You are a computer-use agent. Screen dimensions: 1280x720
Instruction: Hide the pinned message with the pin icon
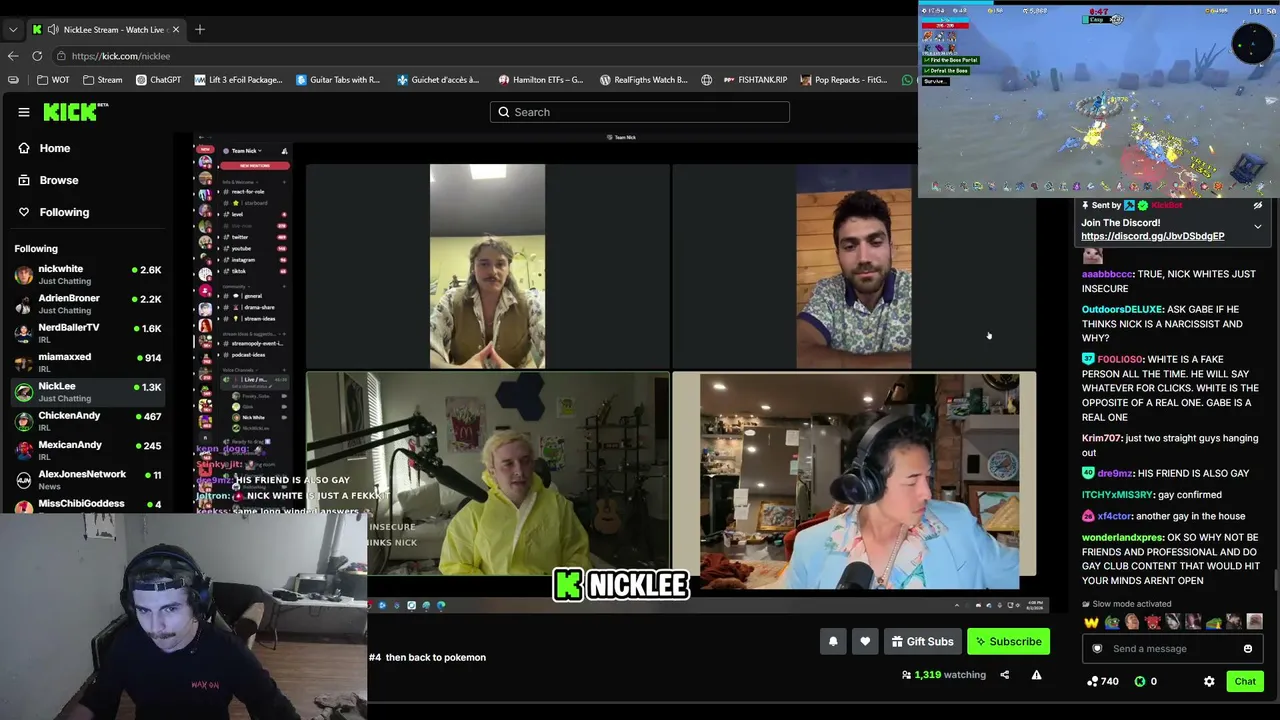[1258, 206]
